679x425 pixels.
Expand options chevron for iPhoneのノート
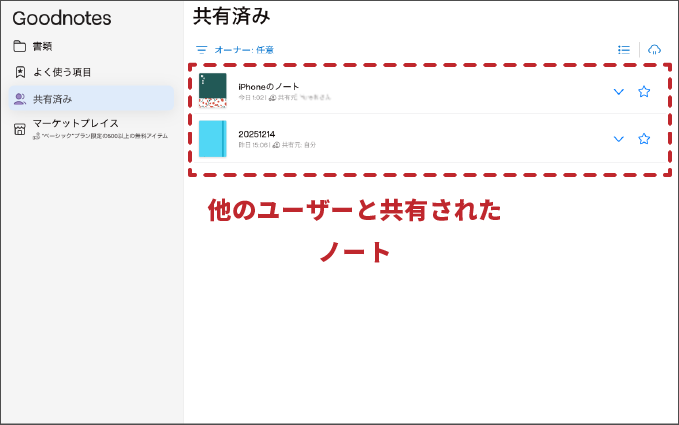[x=618, y=91]
